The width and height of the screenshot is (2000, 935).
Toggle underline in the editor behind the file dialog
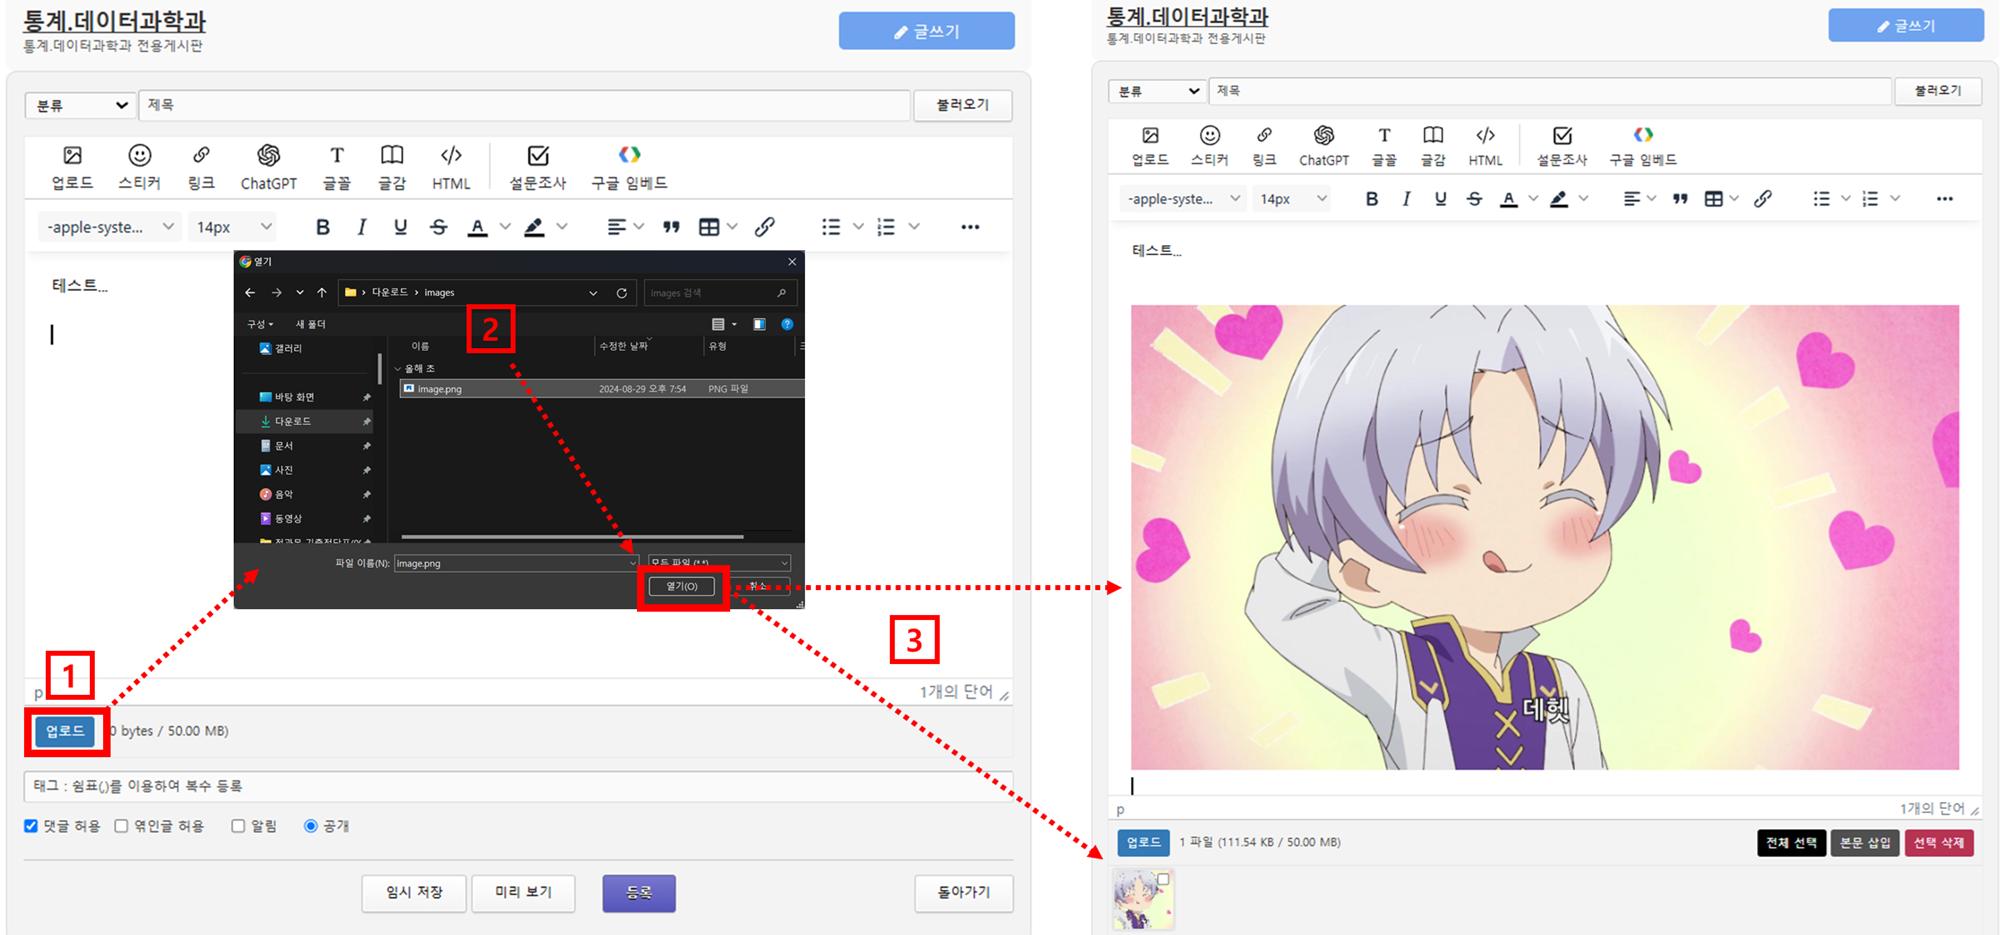(400, 227)
